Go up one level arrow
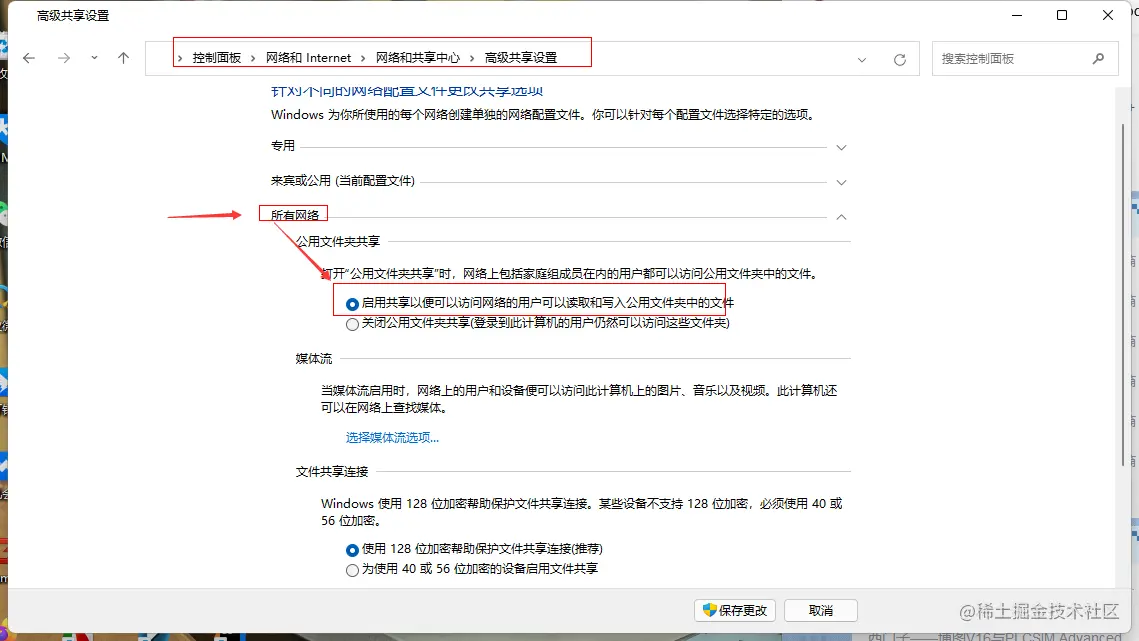Screen dimensions: 1139x641 coord(123,57)
